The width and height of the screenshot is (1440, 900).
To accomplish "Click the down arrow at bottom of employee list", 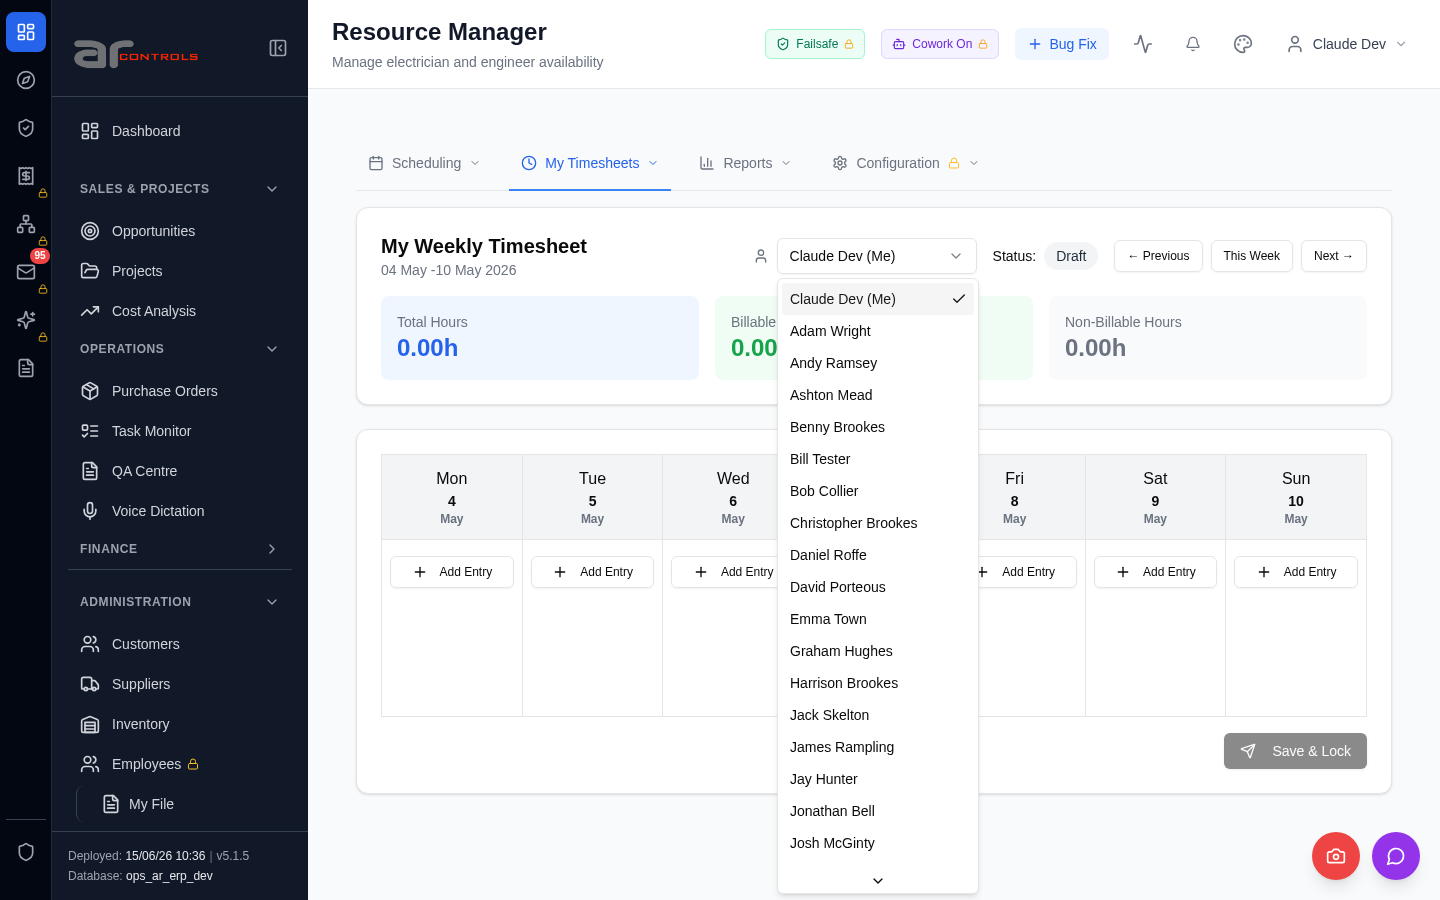I will (x=878, y=881).
